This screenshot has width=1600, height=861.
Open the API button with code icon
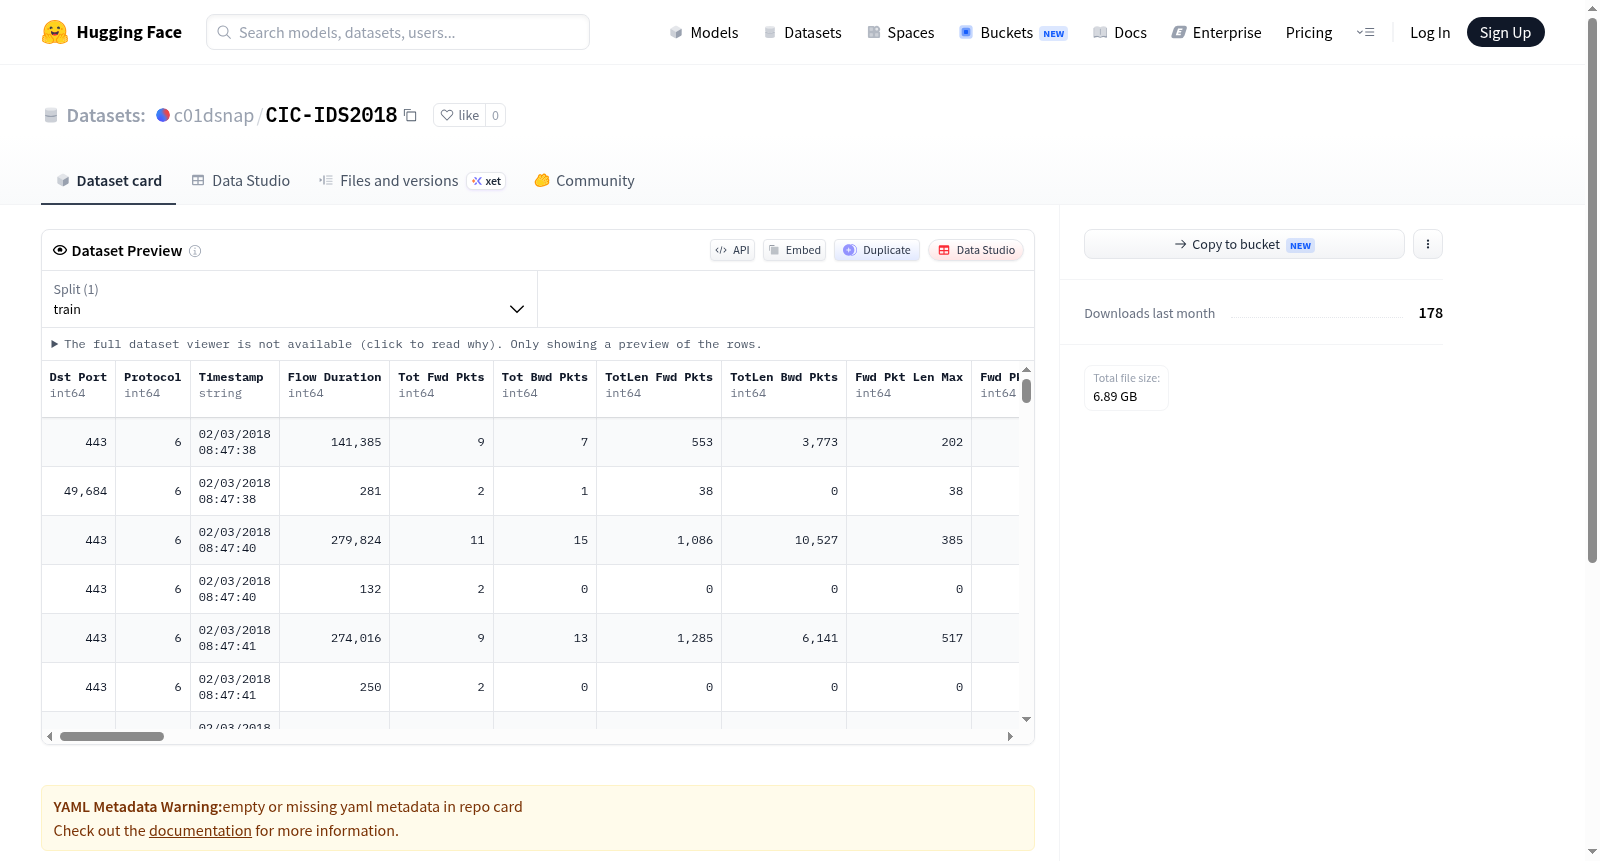coord(732,250)
